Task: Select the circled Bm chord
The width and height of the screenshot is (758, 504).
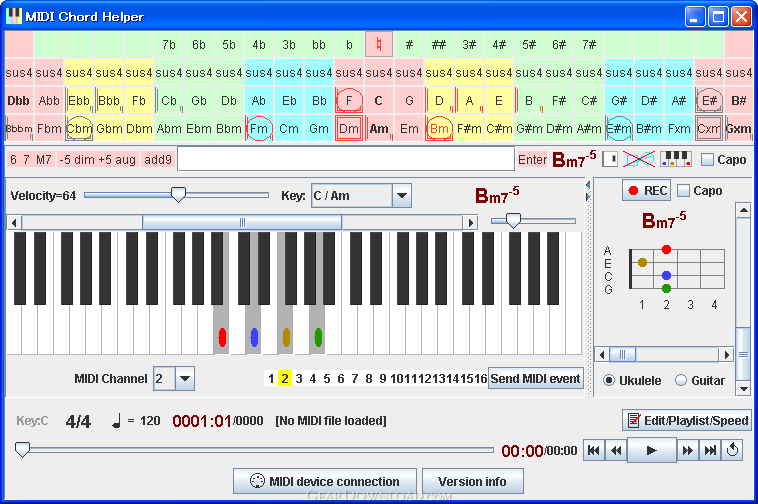Action: tap(439, 129)
